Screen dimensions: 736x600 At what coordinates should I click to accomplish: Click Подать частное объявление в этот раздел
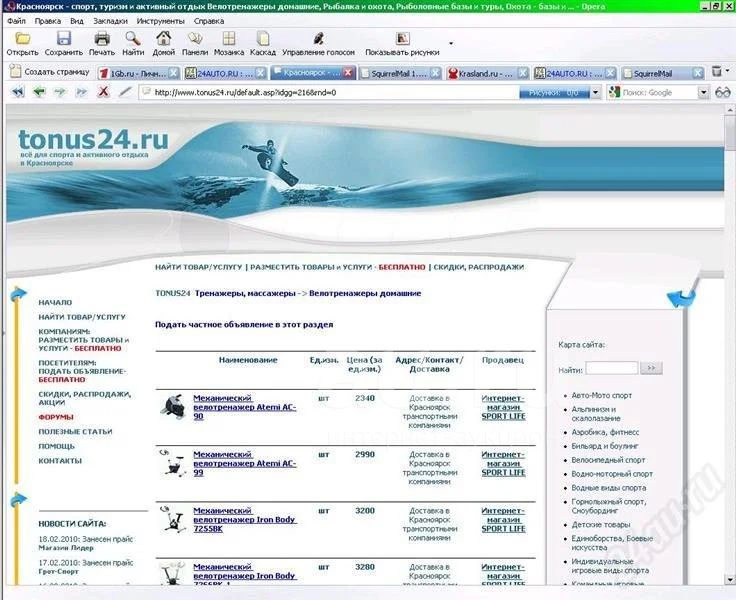pos(244,324)
